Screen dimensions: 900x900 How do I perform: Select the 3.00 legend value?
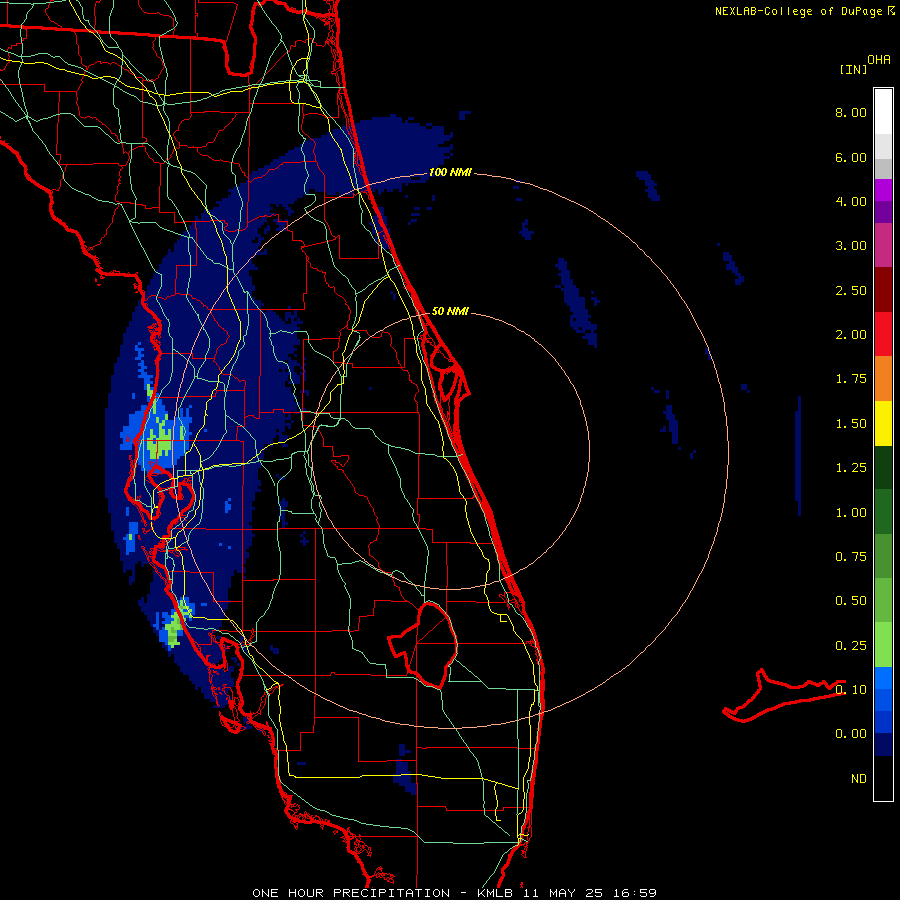pyautogui.click(x=851, y=246)
